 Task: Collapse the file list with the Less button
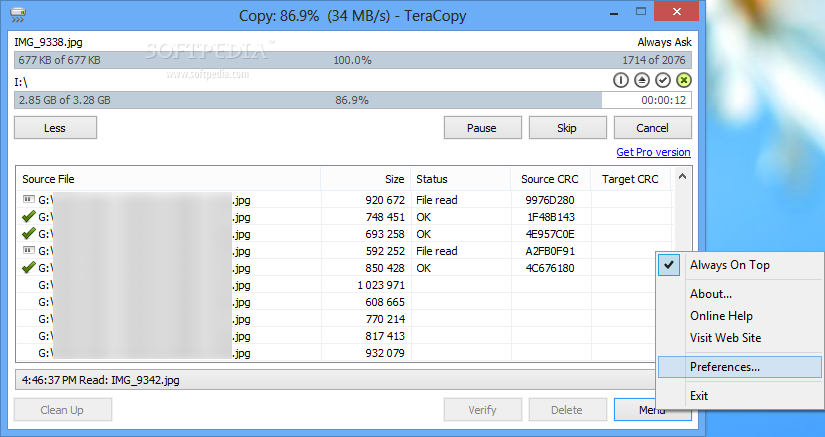click(x=55, y=128)
